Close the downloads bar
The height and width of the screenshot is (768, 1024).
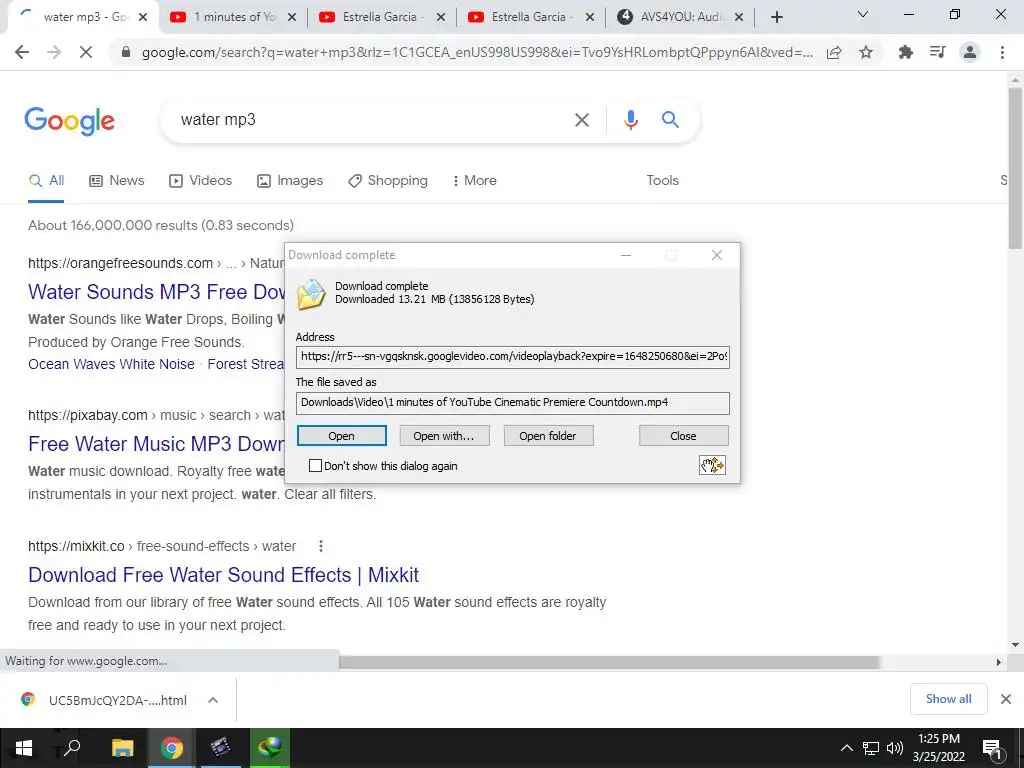point(1006,699)
